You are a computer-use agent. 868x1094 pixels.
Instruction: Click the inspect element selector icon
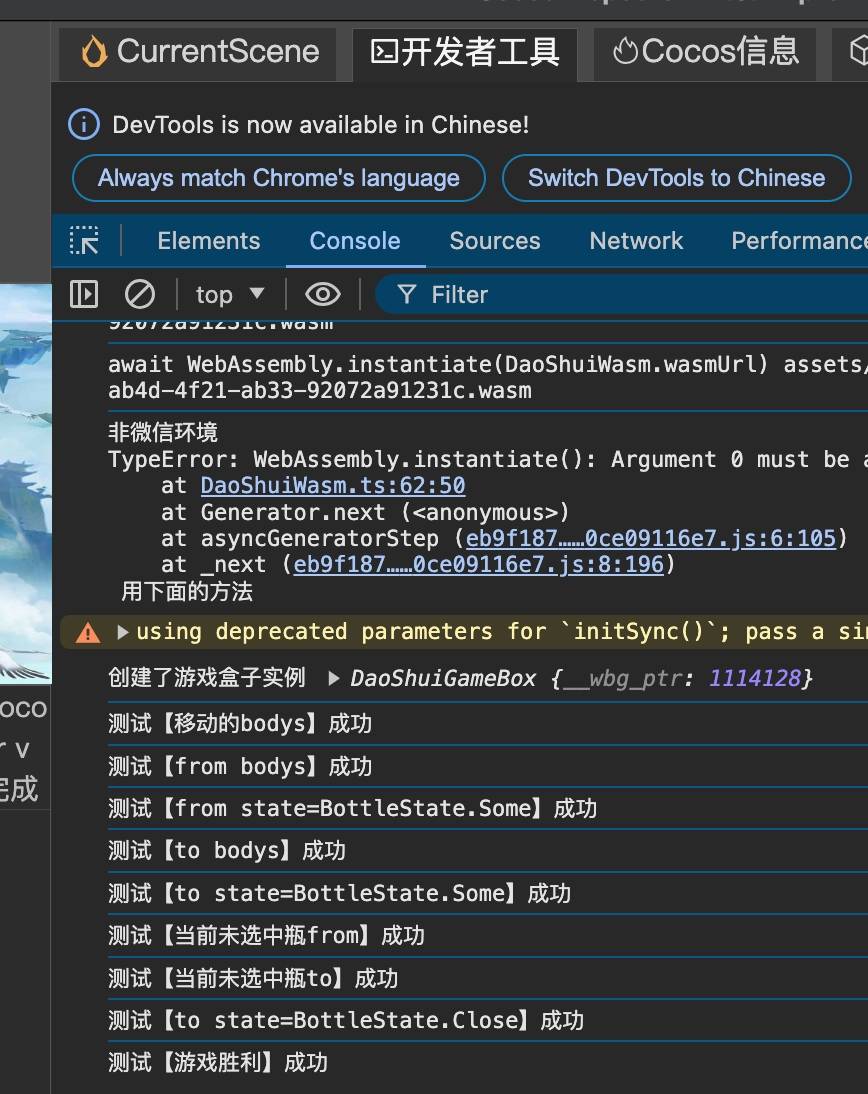(84, 241)
